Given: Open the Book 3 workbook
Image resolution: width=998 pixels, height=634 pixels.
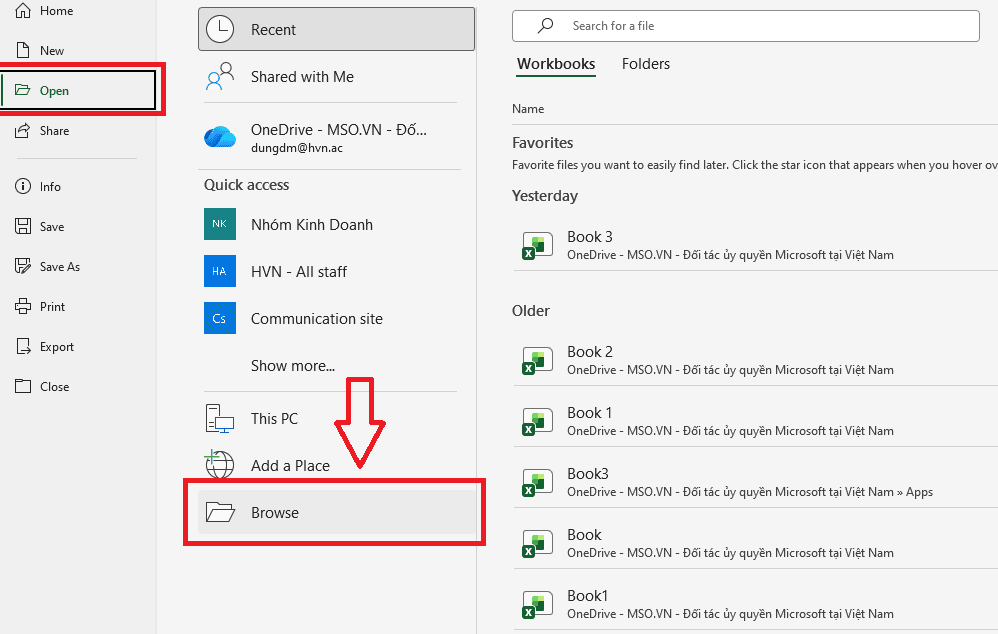Looking at the screenshot, I should [x=756, y=246].
